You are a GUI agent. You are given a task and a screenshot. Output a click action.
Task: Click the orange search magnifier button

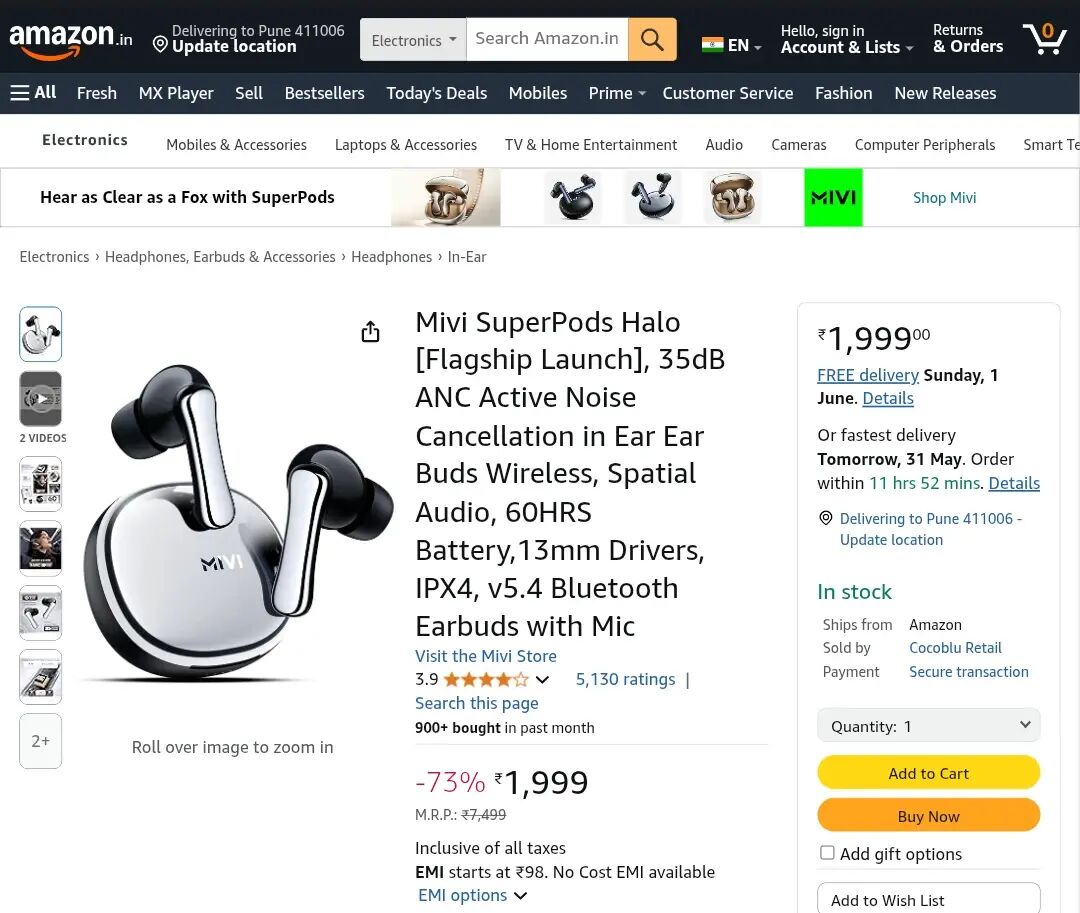pos(652,39)
